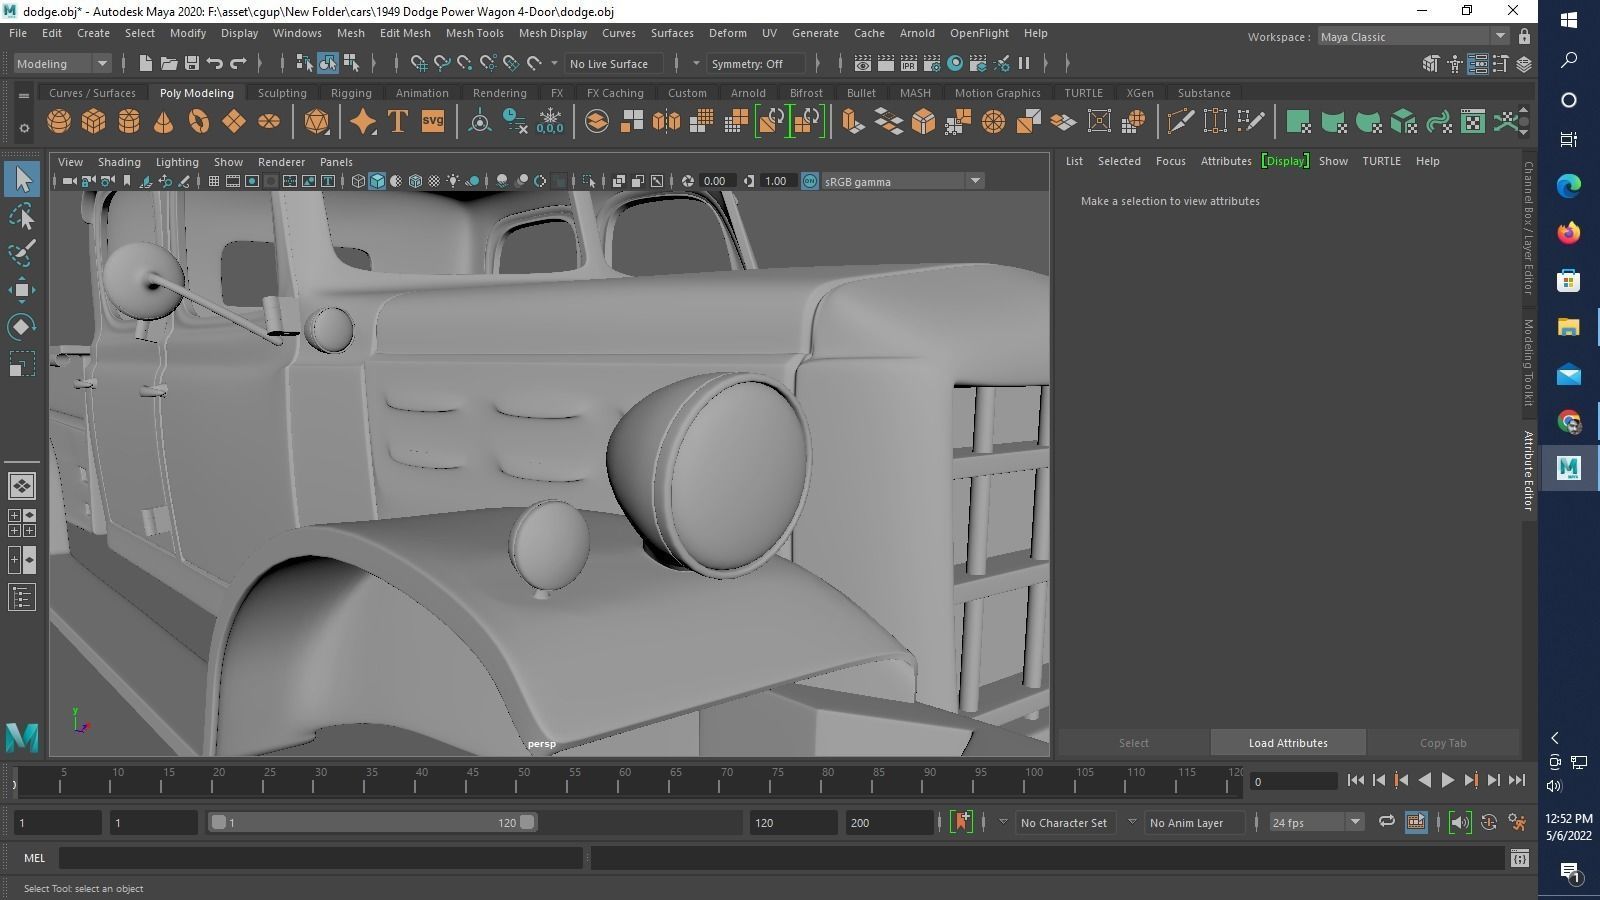Image resolution: width=1600 pixels, height=900 pixels.
Task: Open the 24 fps frame rate dropdown
Action: pos(1316,822)
